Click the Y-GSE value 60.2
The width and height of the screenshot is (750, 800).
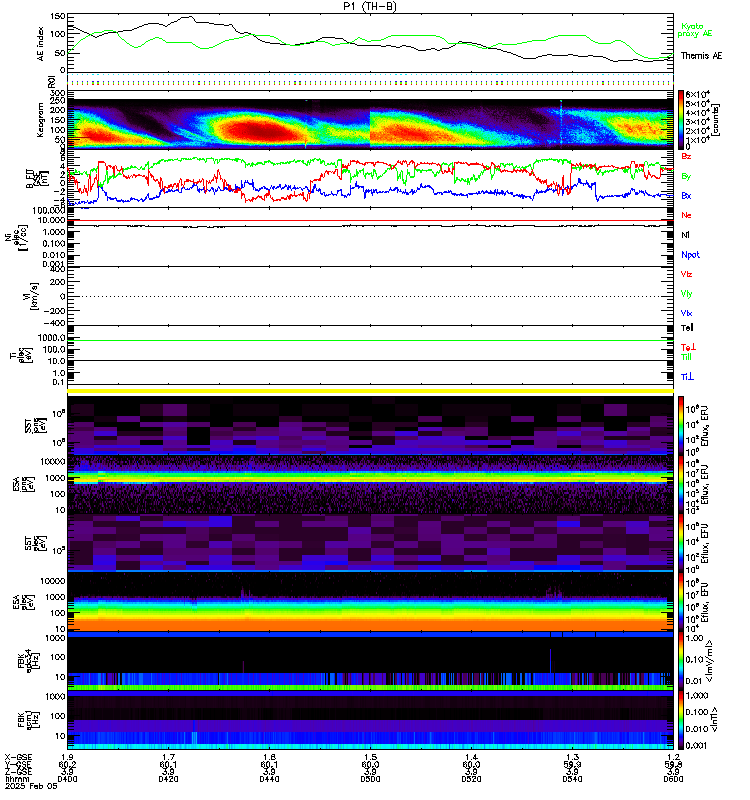pyautogui.click(x=67, y=765)
